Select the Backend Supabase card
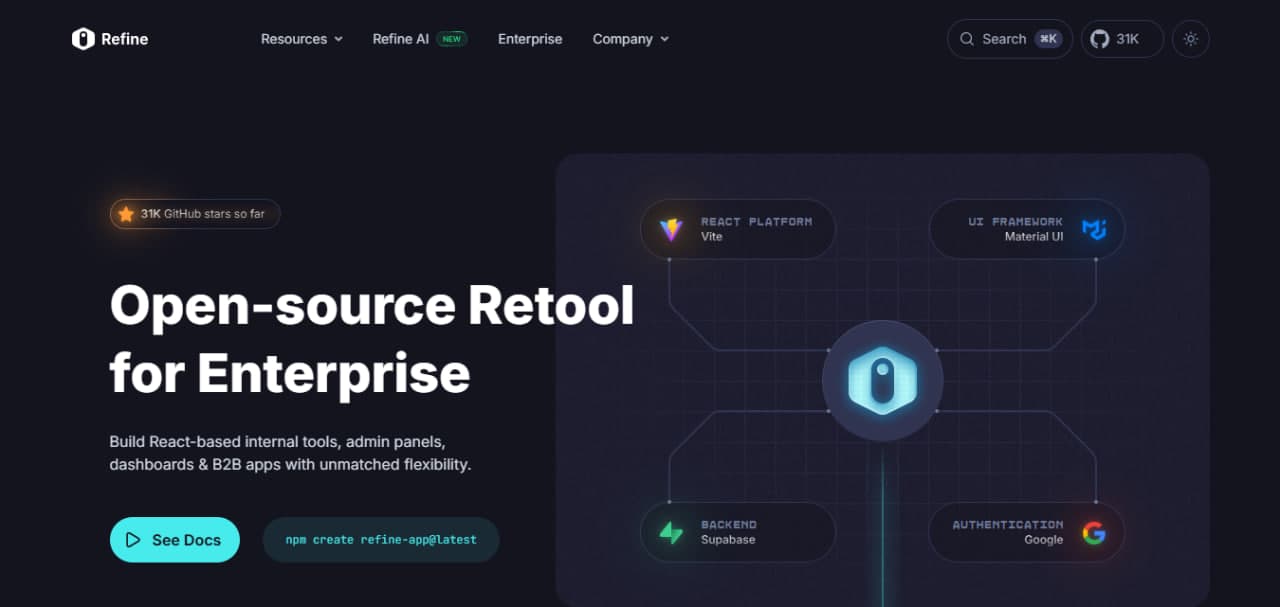 coord(738,532)
